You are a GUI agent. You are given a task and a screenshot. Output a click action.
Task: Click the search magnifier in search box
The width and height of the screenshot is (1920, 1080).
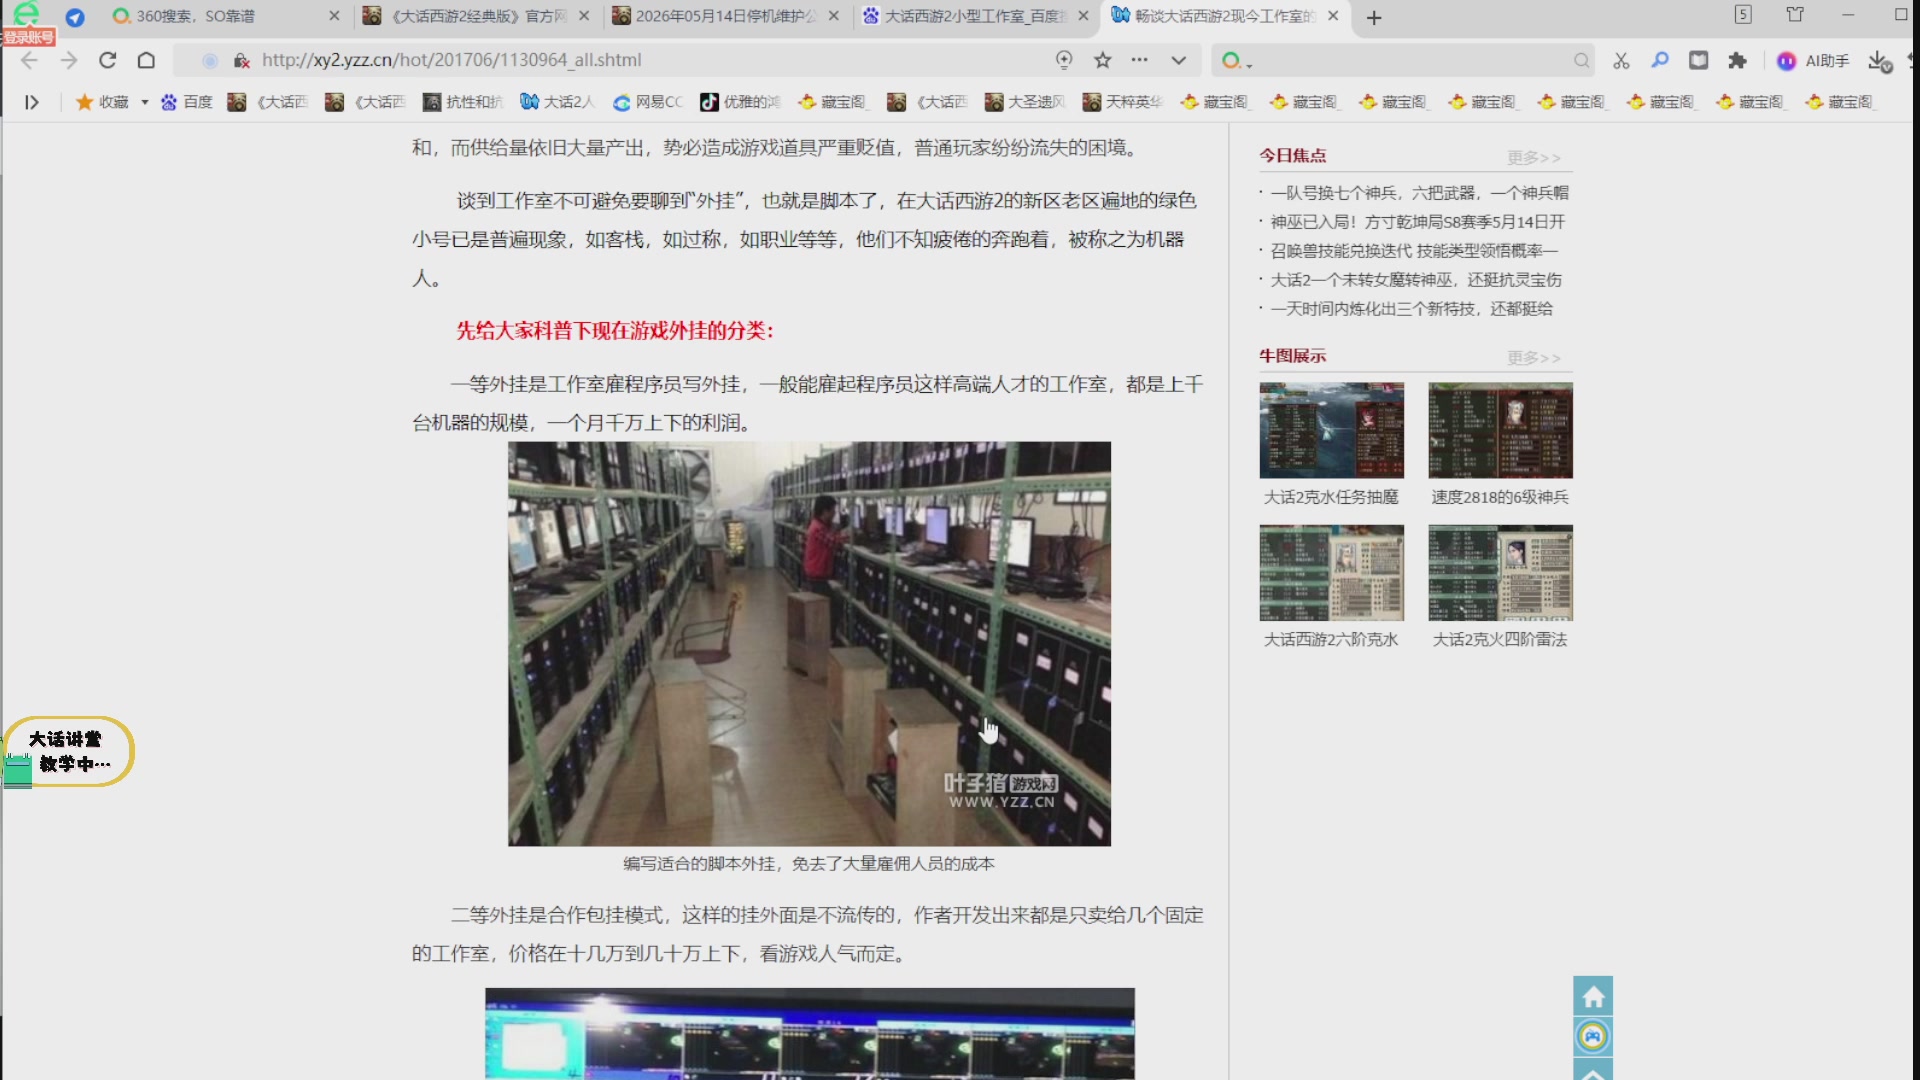click(1581, 61)
